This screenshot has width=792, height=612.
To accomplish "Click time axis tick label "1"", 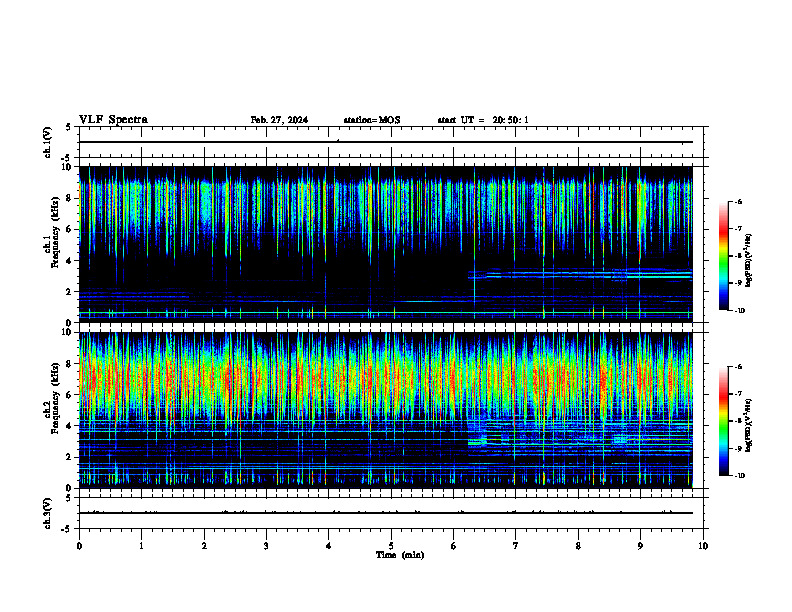I will tap(141, 546).
